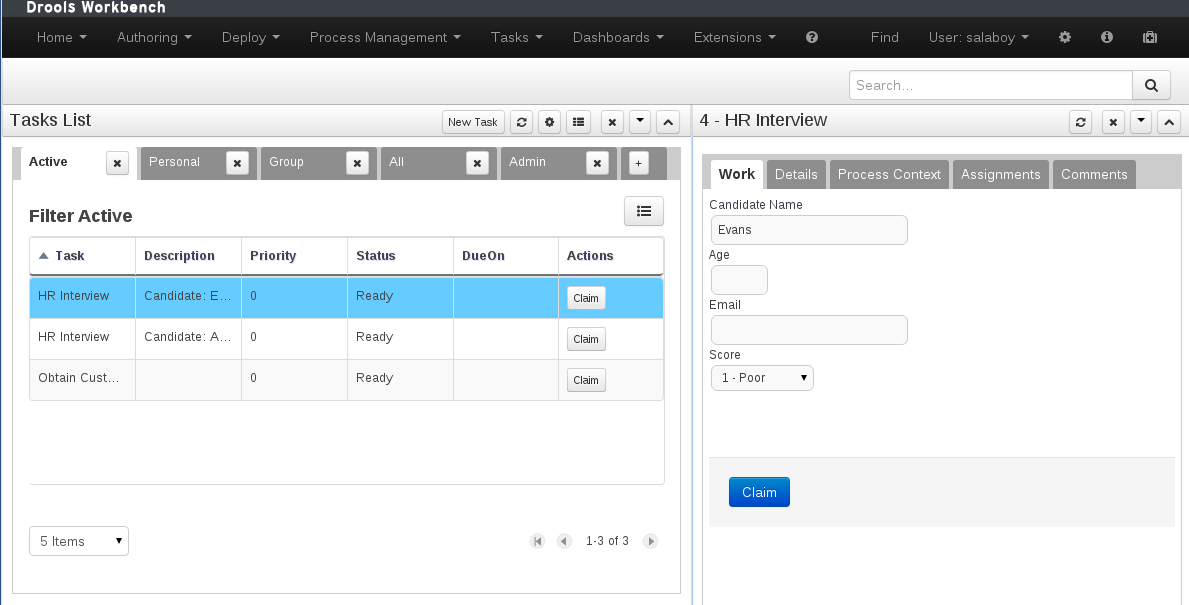The width and height of the screenshot is (1189, 605).
Task: Open the help question mark icon
Action: 811,37
